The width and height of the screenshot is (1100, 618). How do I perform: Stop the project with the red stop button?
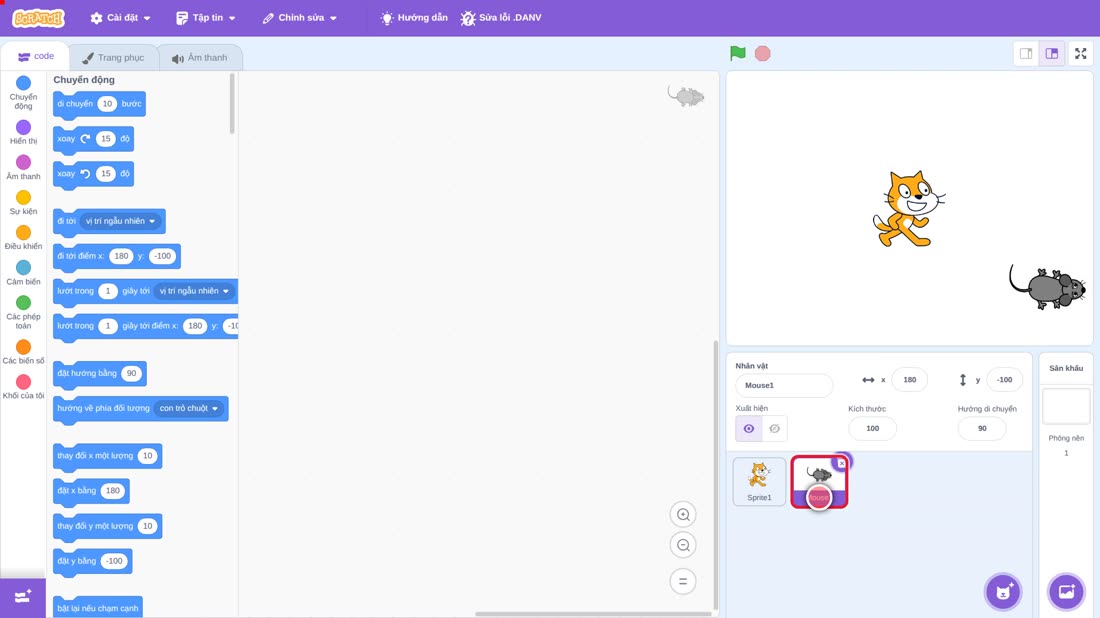tap(763, 53)
